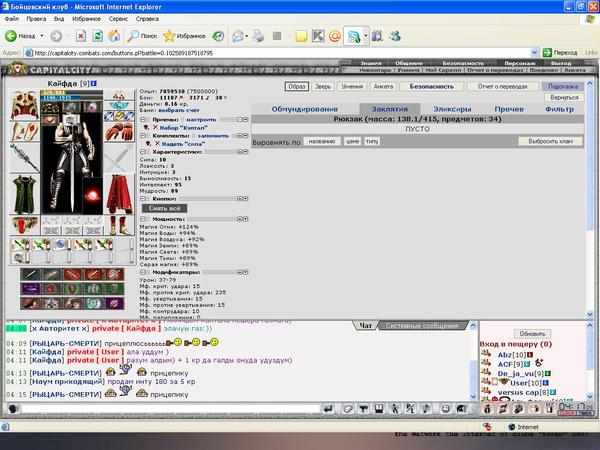Click the green robe armor slot
The width and height of the screenshot is (600, 450).
(x=24, y=194)
